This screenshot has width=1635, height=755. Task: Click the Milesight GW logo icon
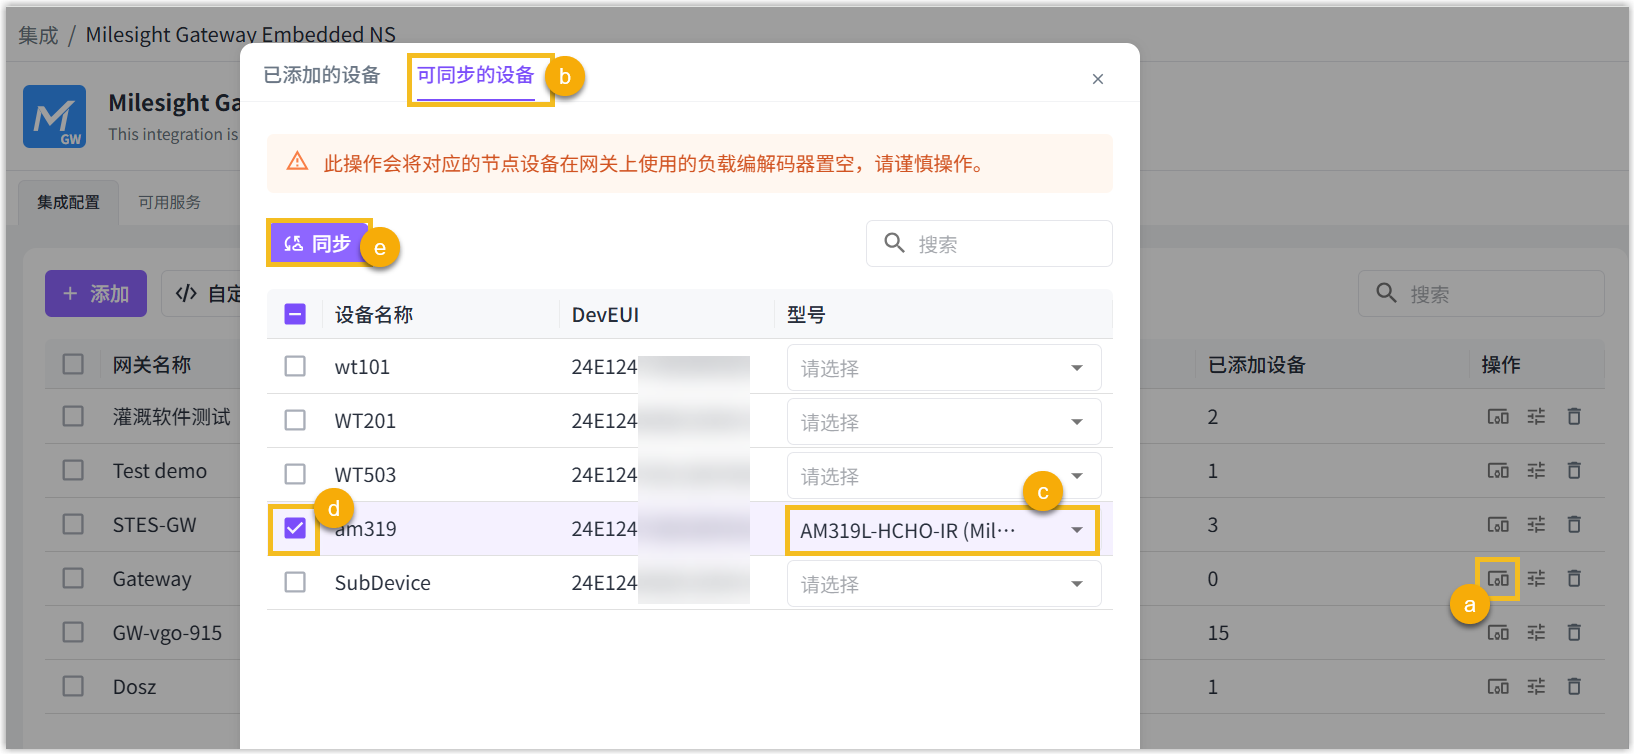point(54,117)
